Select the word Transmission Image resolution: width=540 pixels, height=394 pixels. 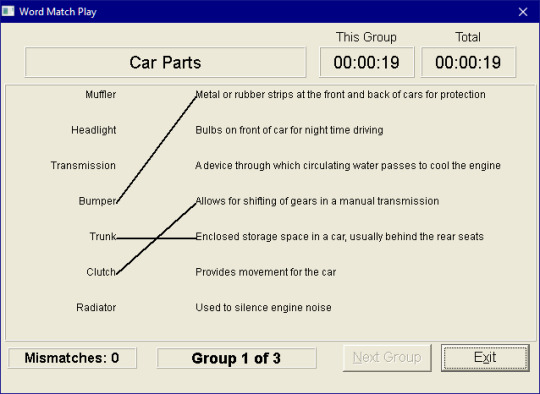[x=83, y=165]
